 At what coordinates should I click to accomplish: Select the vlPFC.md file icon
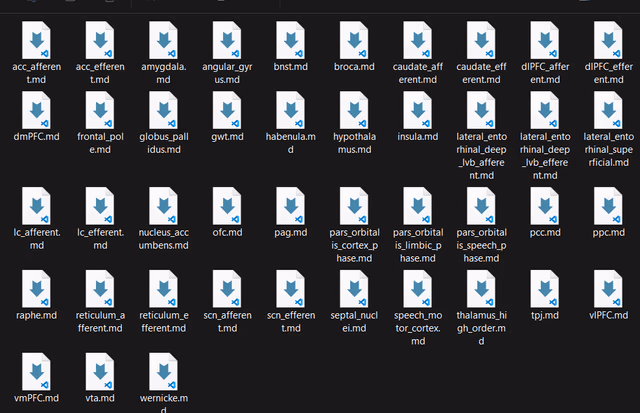pyautogui.click(x=609, y=289)
